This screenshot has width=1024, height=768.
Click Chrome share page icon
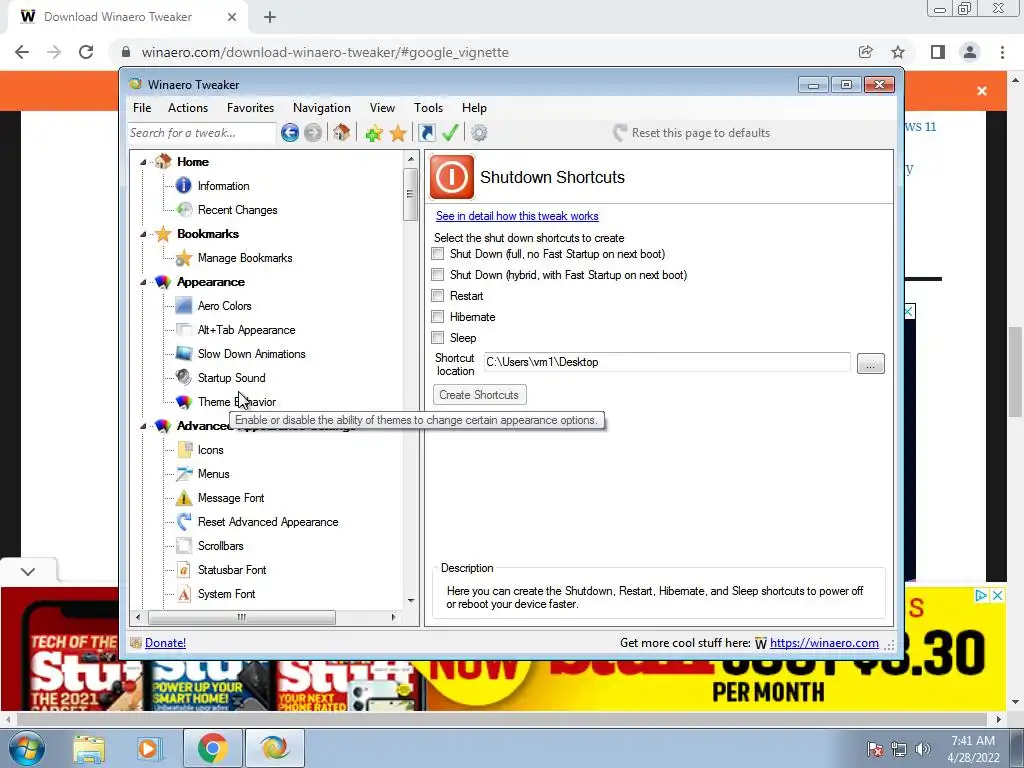click(866, 52)
